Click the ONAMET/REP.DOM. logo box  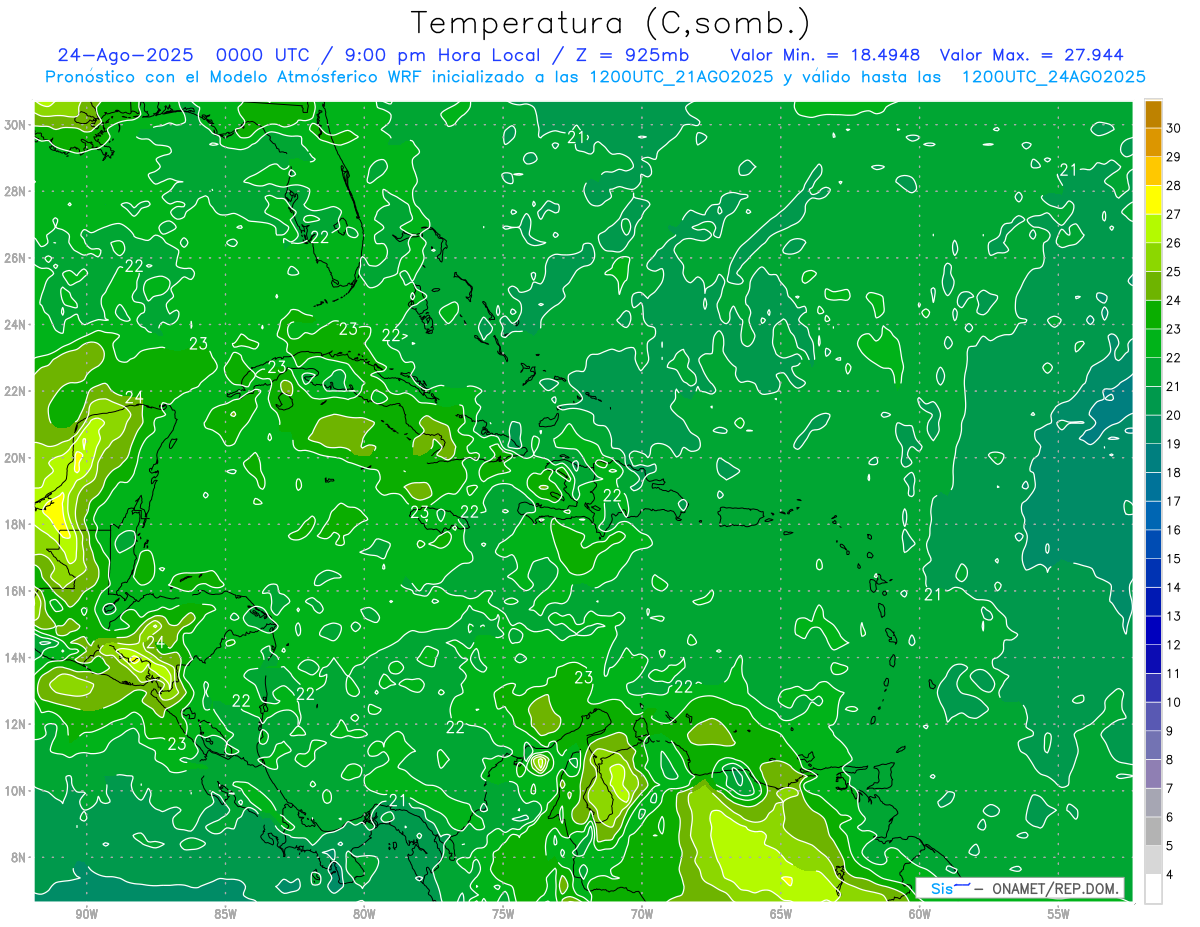1021,888
